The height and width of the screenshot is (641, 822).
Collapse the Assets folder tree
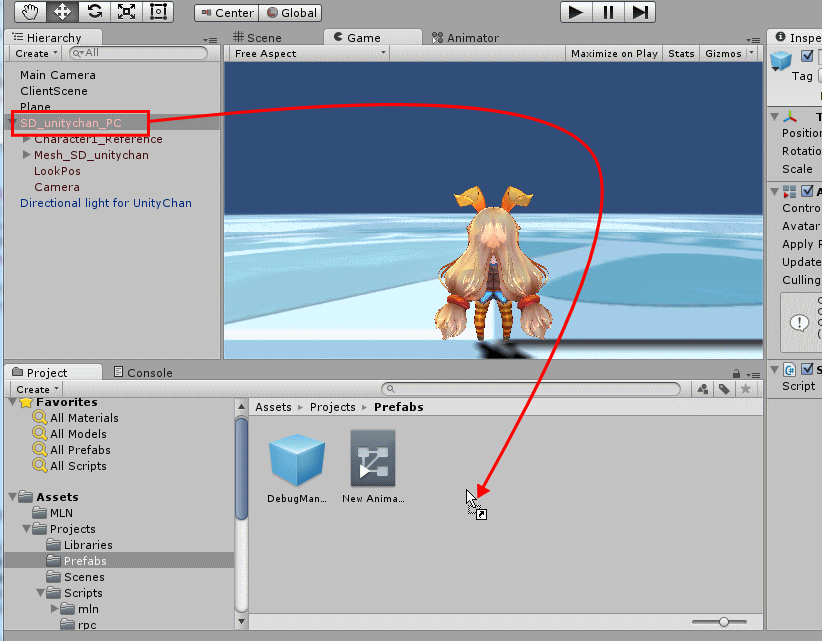coord(13,497)
